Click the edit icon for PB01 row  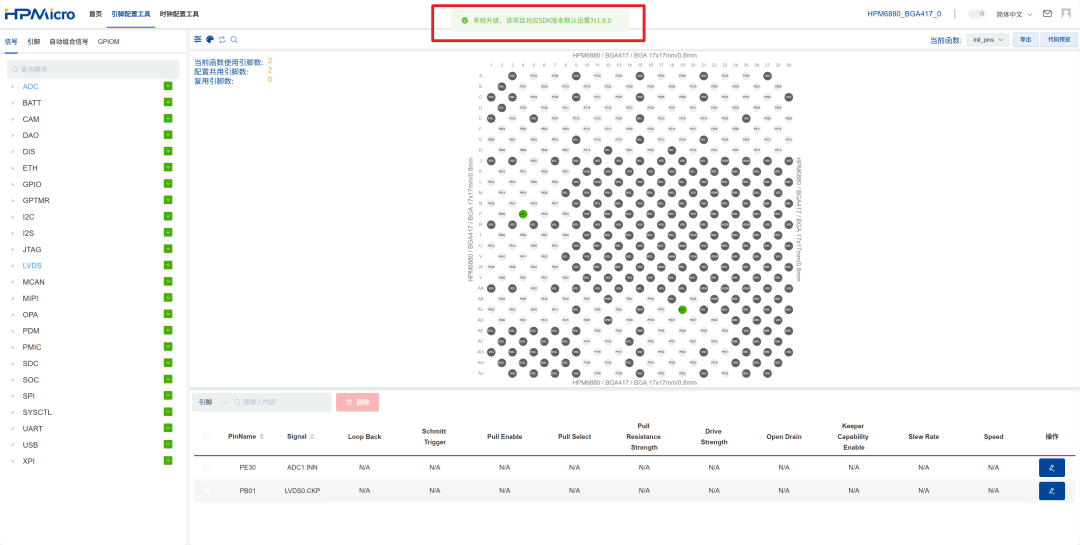pos(1052,491)
